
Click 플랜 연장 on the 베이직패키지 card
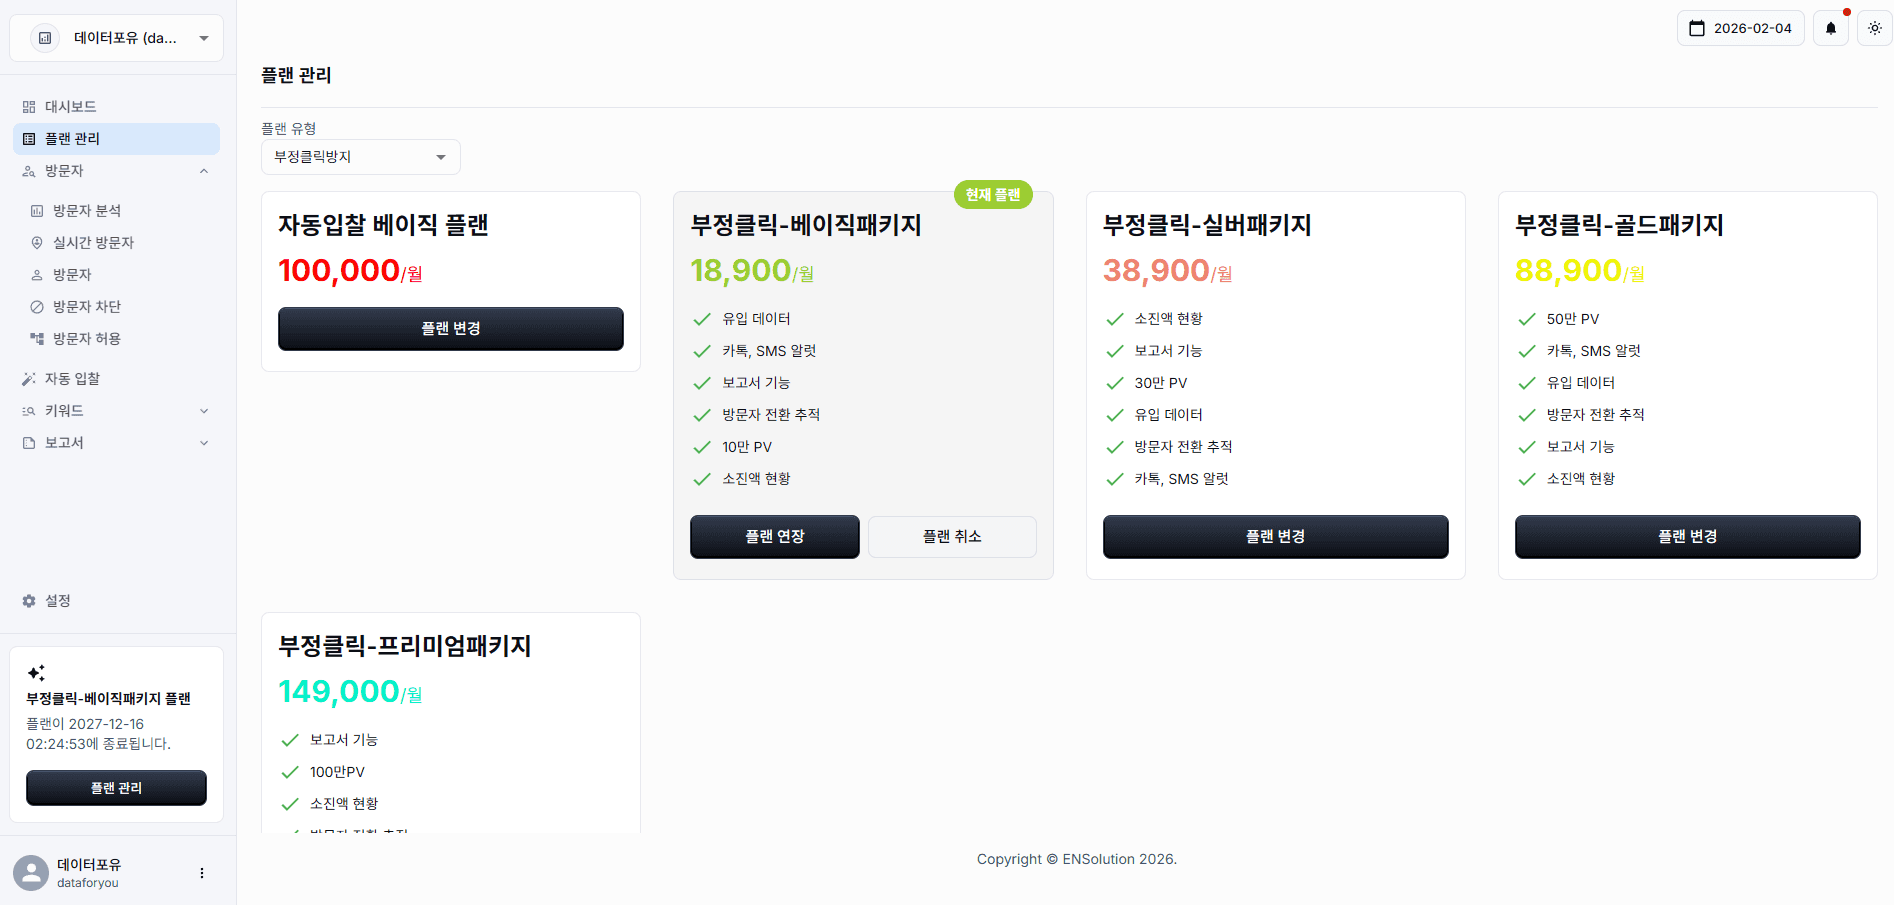tap(774, 537)
